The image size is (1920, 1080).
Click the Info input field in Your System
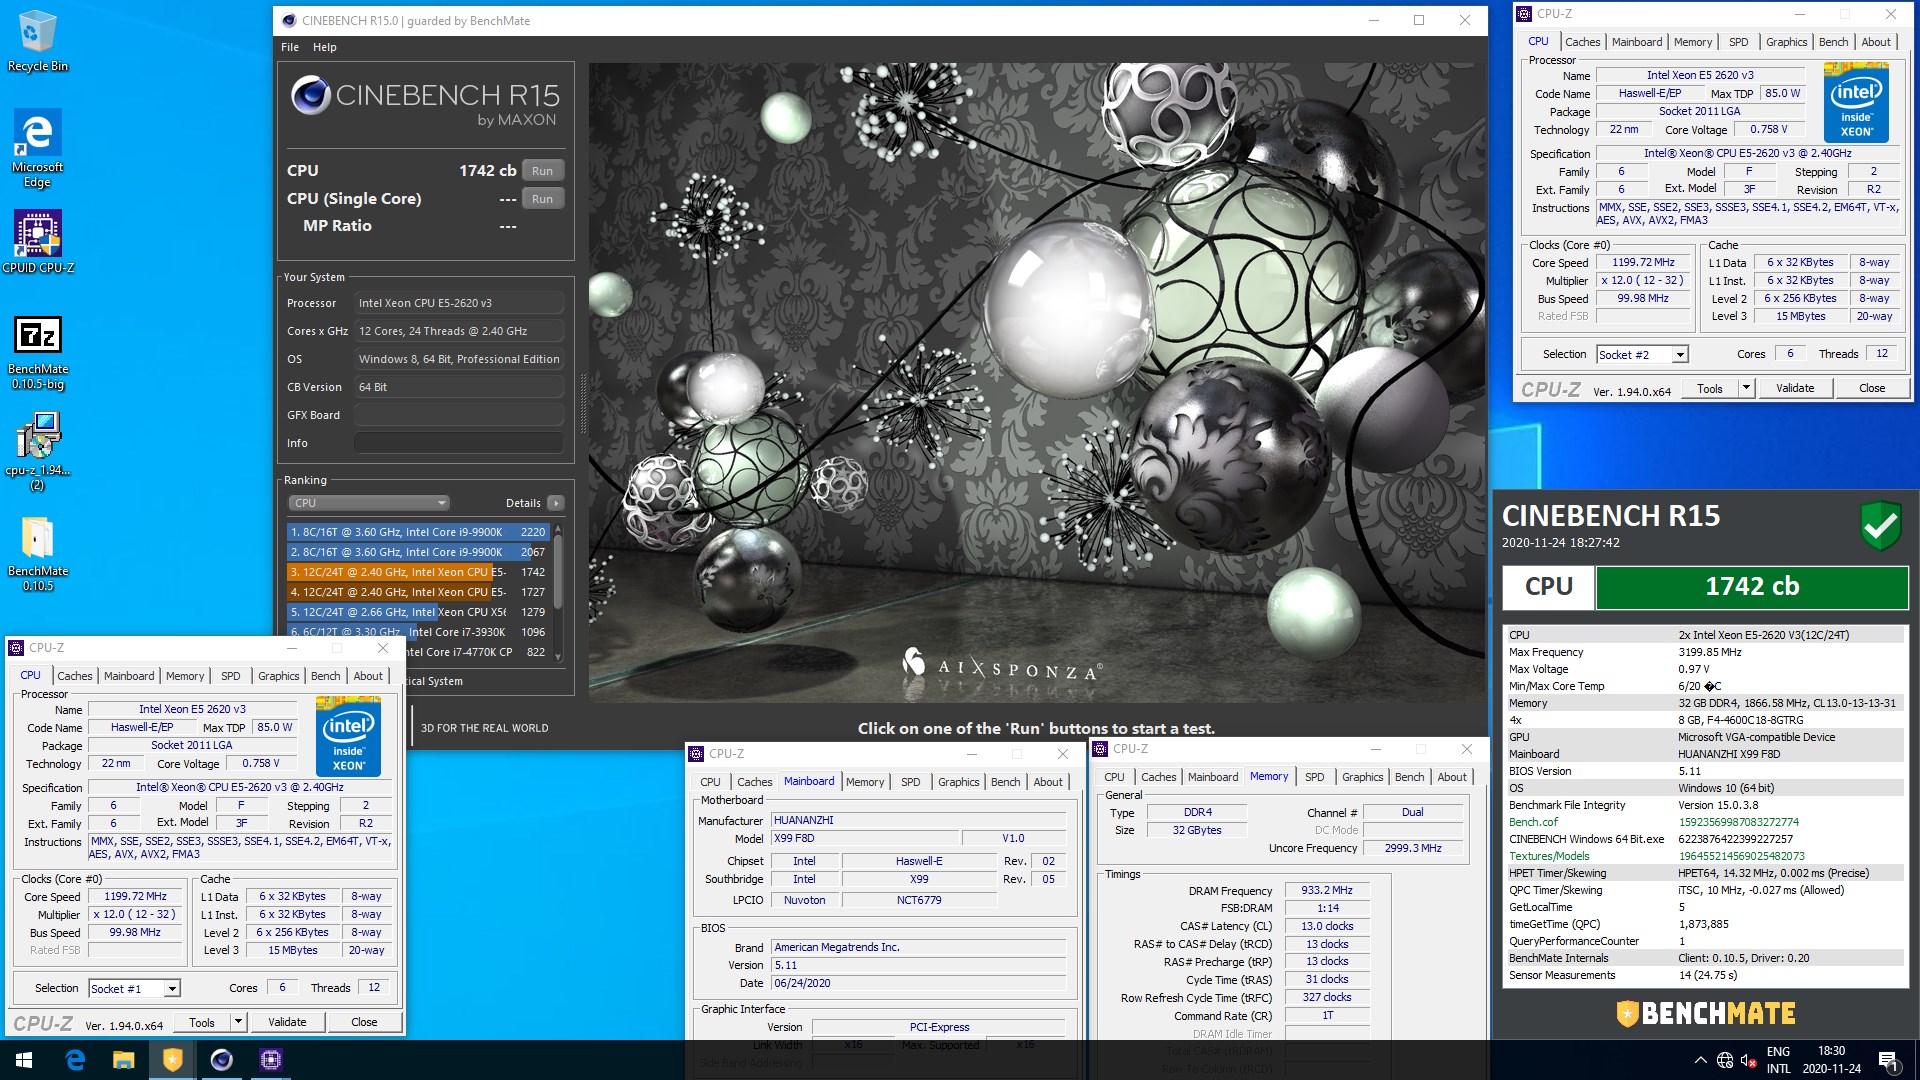(459, 443)
